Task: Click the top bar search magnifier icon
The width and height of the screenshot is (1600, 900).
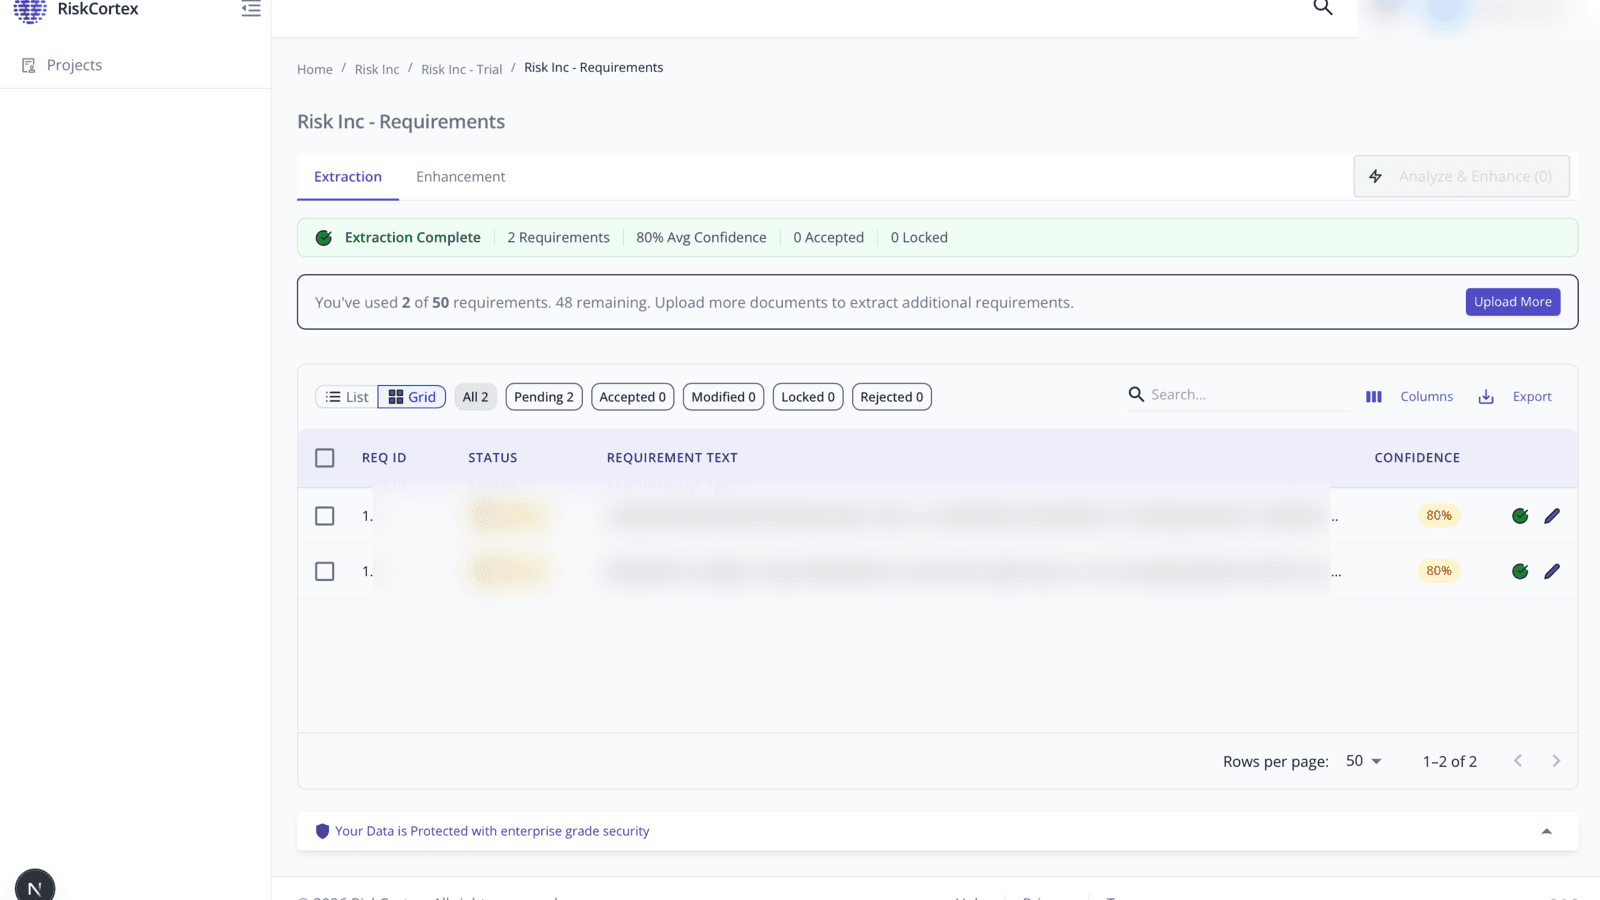Action: pos(1323,8)
